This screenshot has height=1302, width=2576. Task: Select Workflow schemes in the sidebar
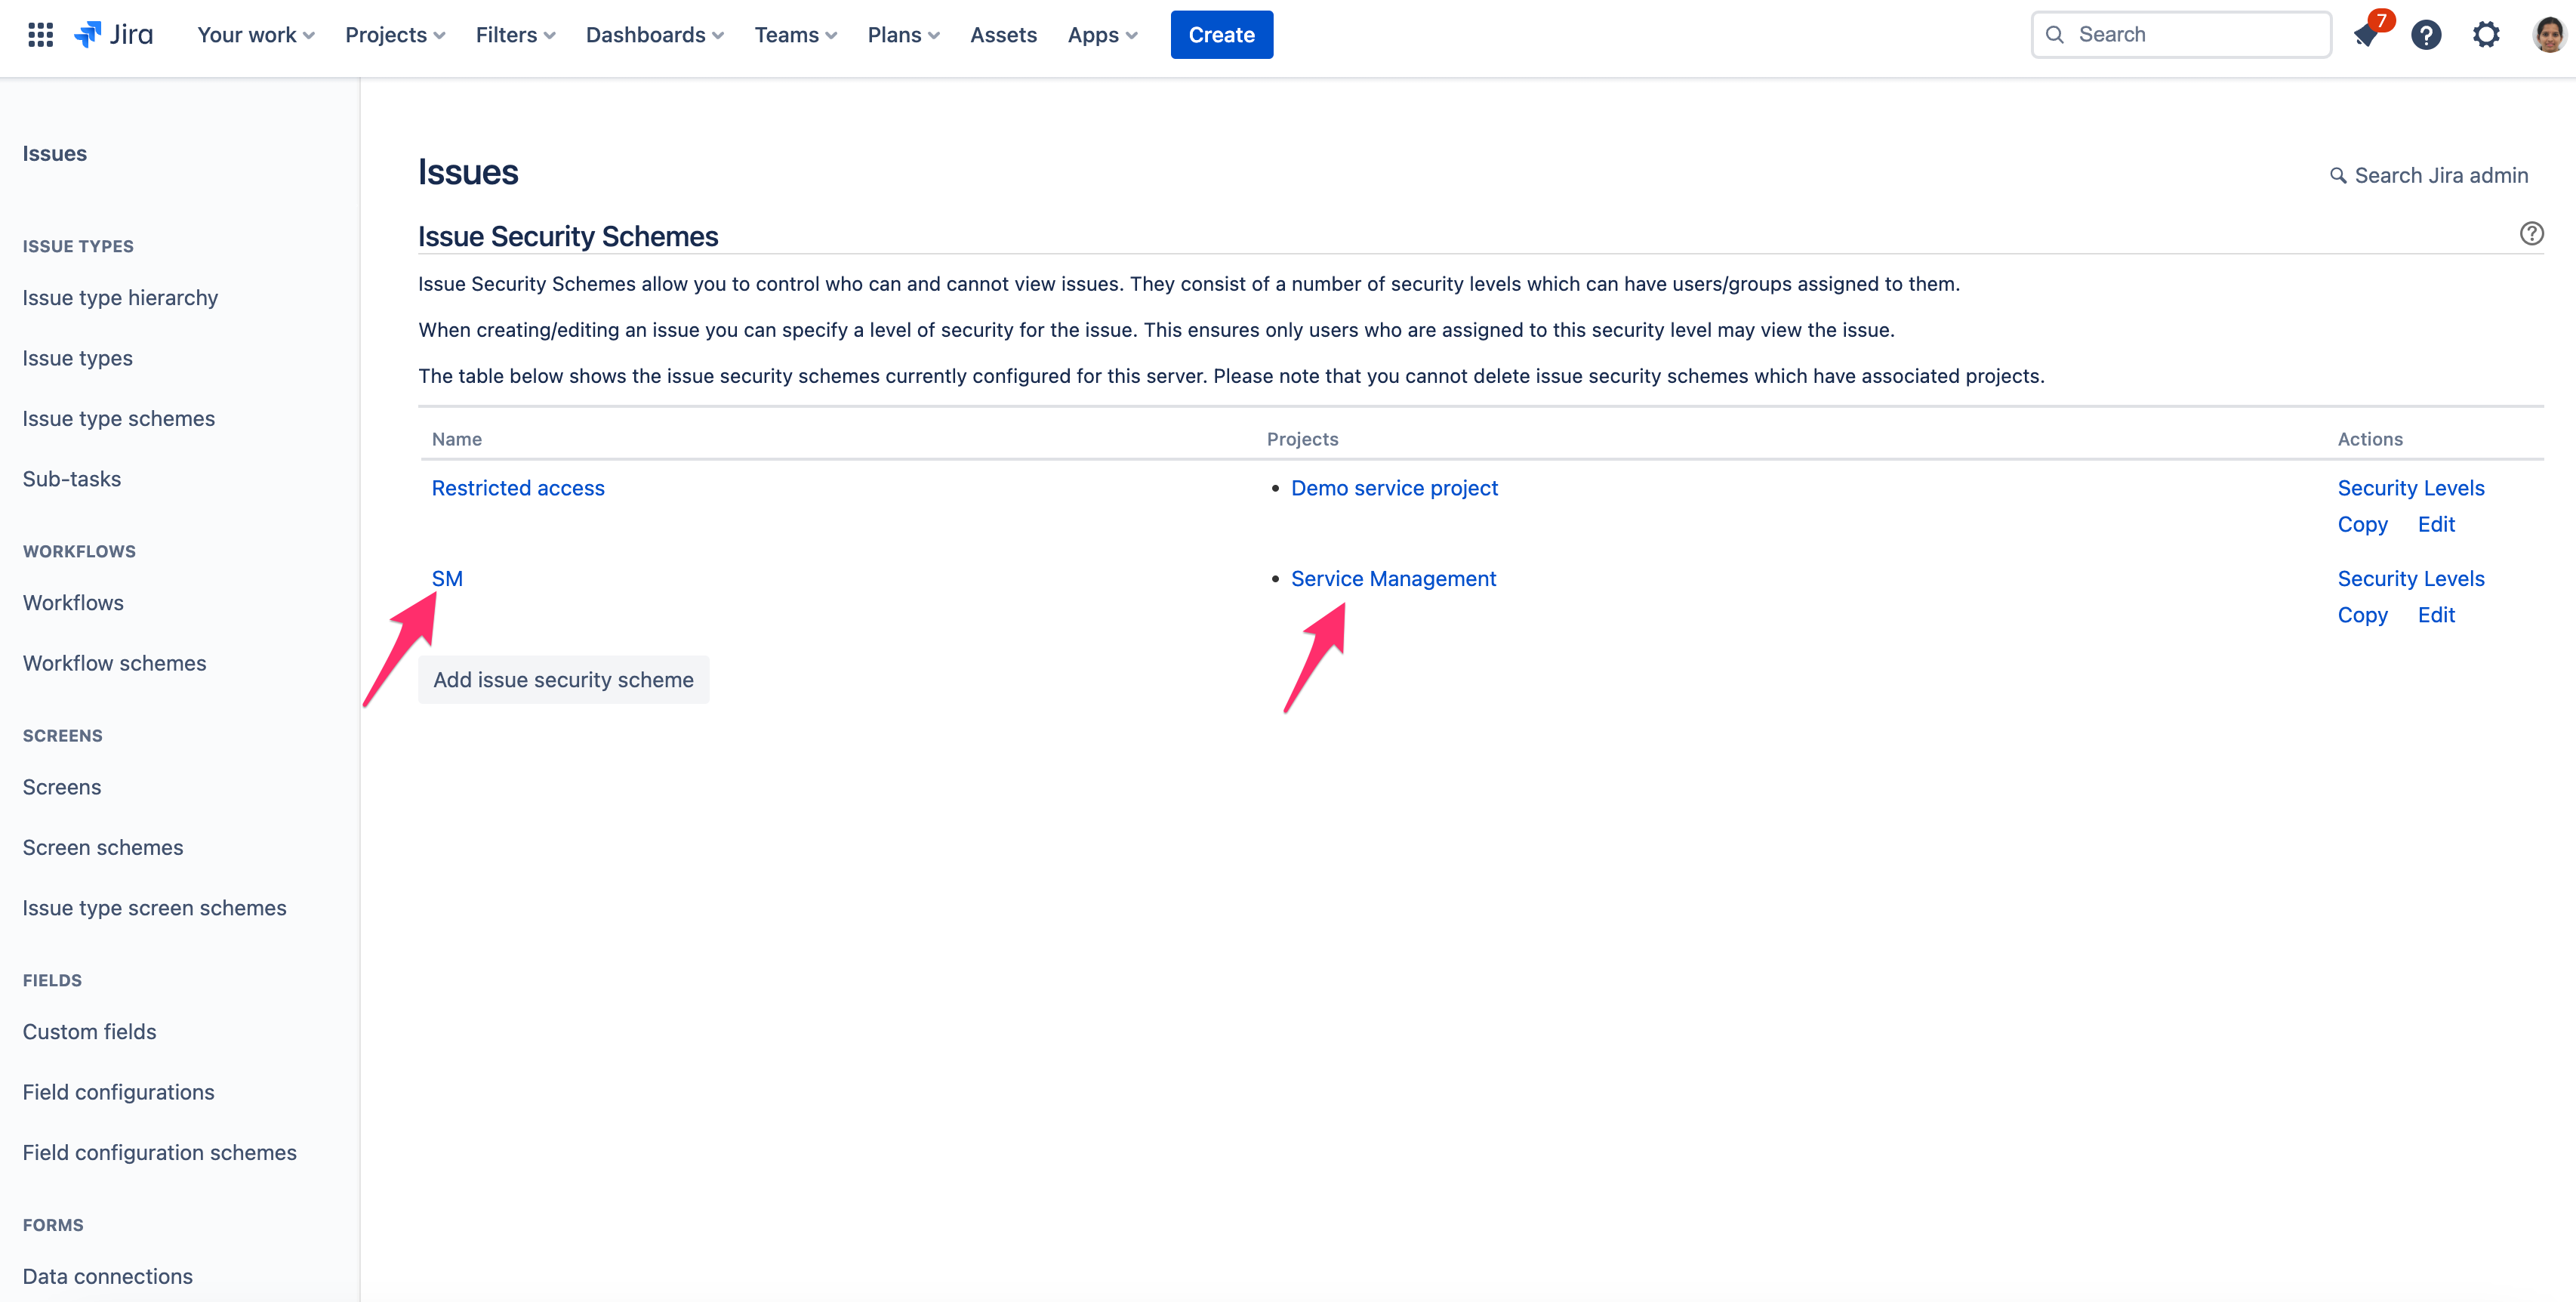coord(114,663)
